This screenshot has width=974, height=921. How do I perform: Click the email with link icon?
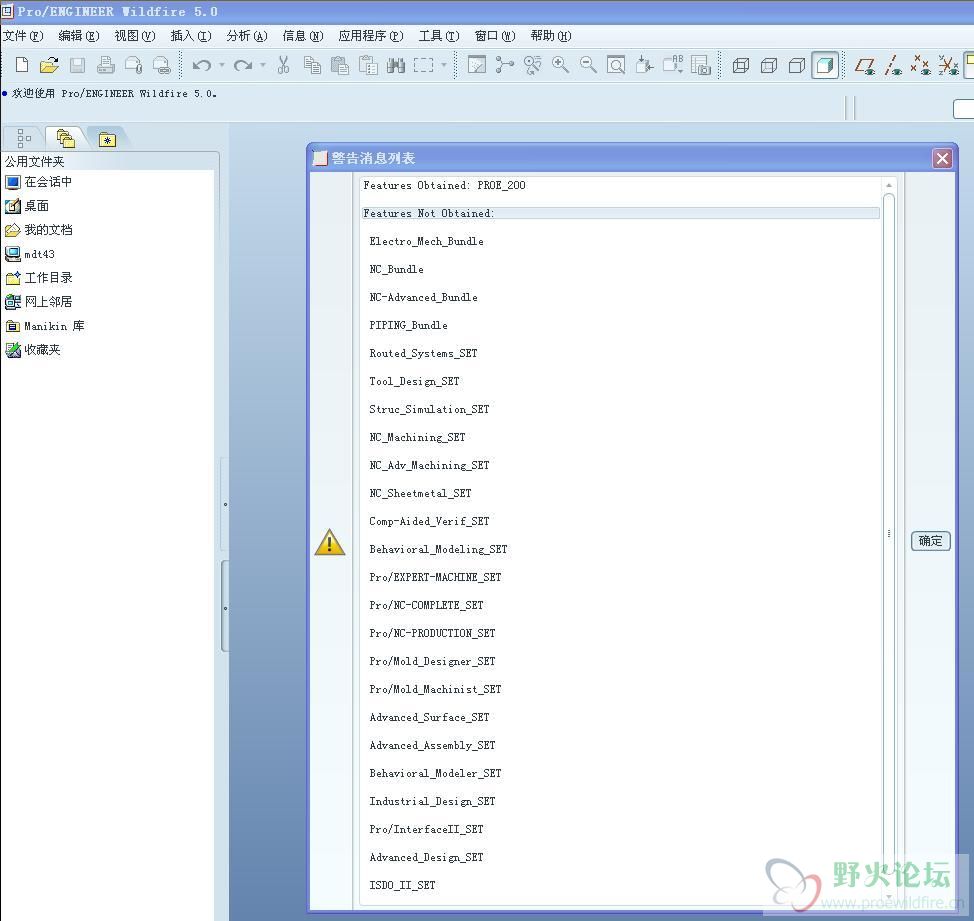(x=162, y=65)
